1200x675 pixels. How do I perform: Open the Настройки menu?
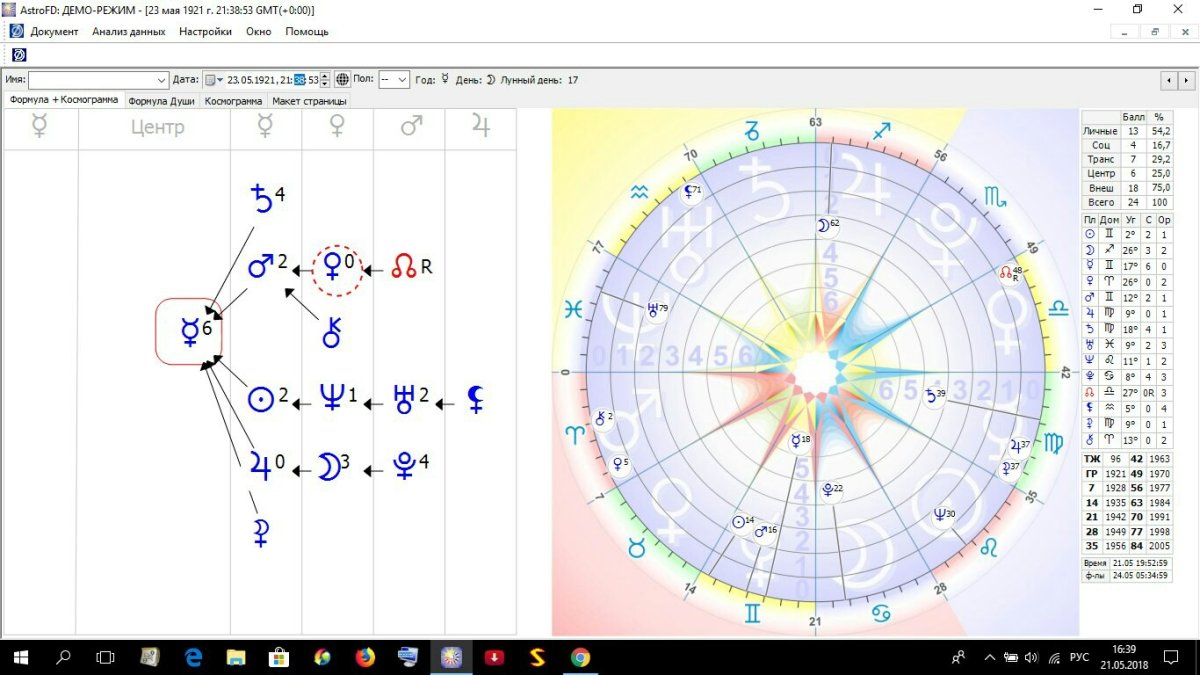205,31
